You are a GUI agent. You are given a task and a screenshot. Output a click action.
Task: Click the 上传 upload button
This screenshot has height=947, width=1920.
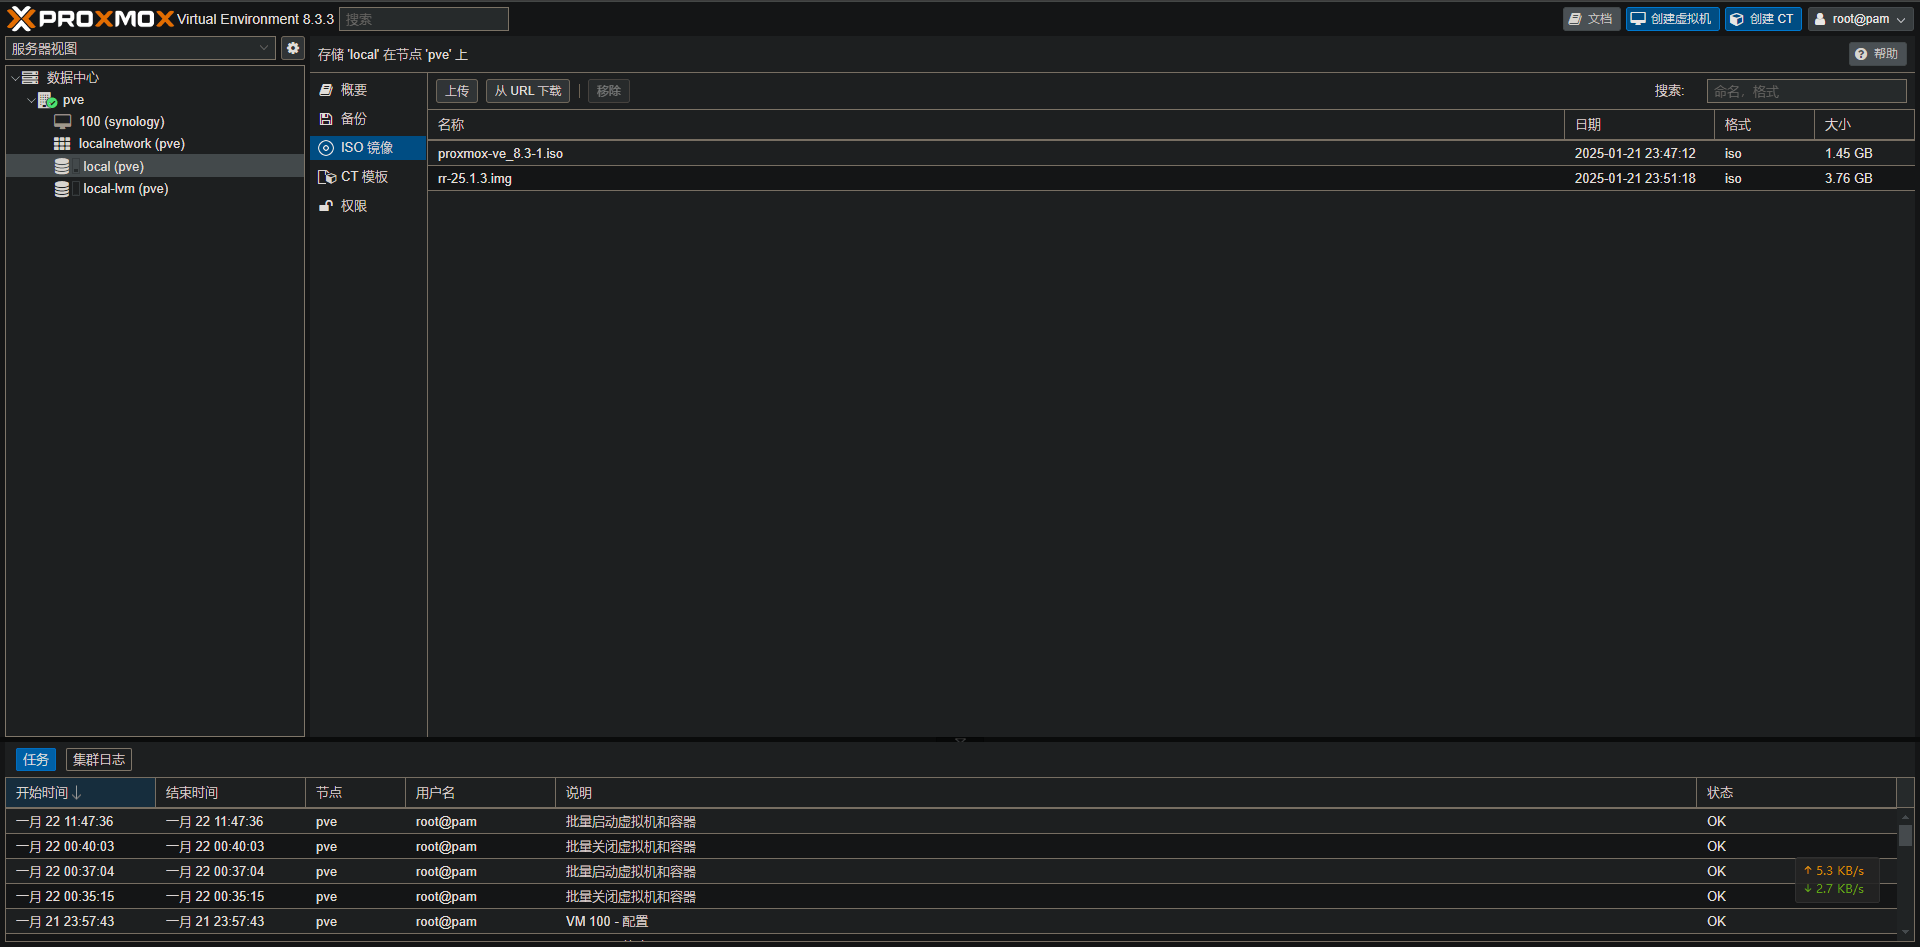[457, 91]
